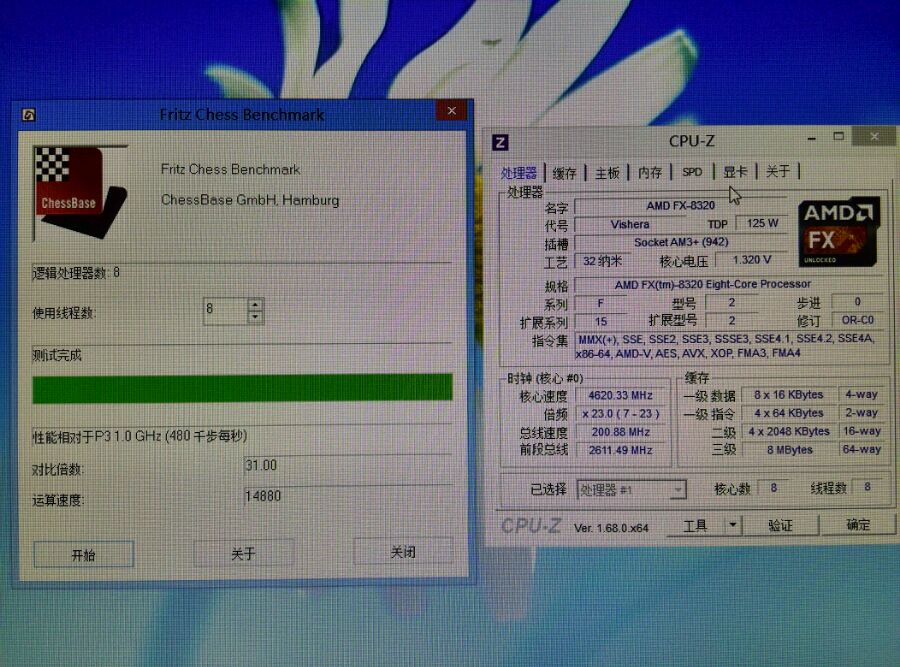Viewport: 900px width, 667px height.
Task: Click the 关闭 button in Fritz benchmark
Action: click(x=403, y=552)
